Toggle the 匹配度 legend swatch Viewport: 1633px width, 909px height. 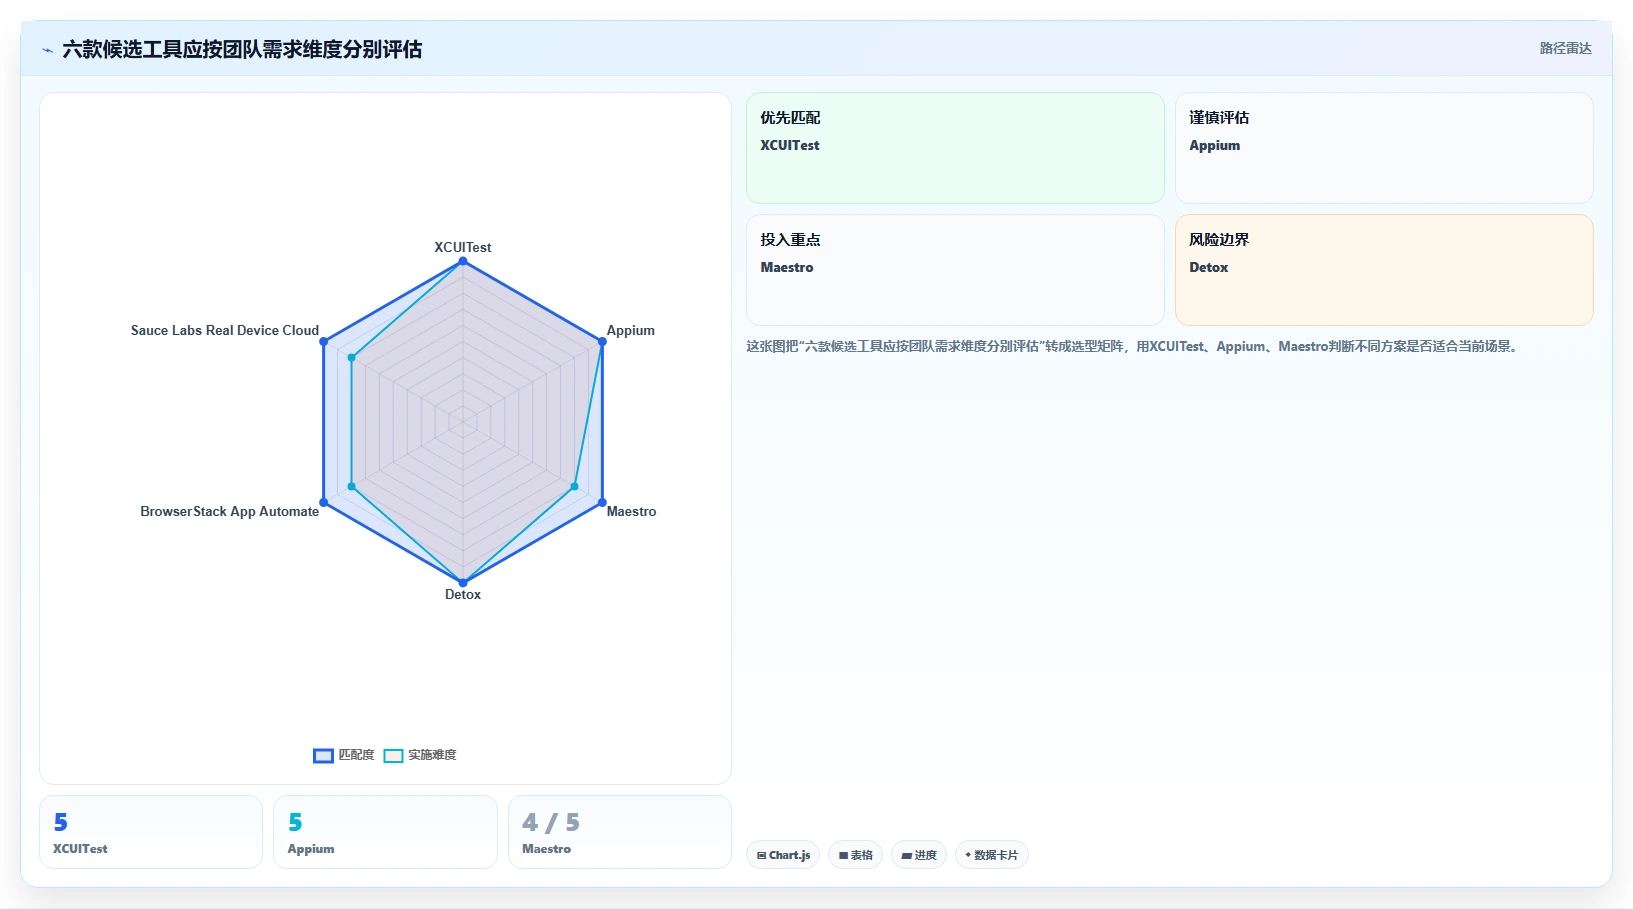tap(323, 756)
